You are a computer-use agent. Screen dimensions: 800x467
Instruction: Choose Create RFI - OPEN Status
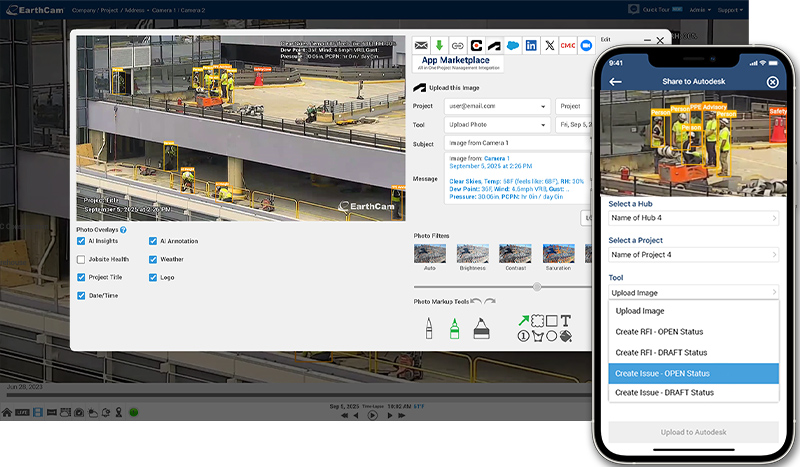(x=694, y=332)
